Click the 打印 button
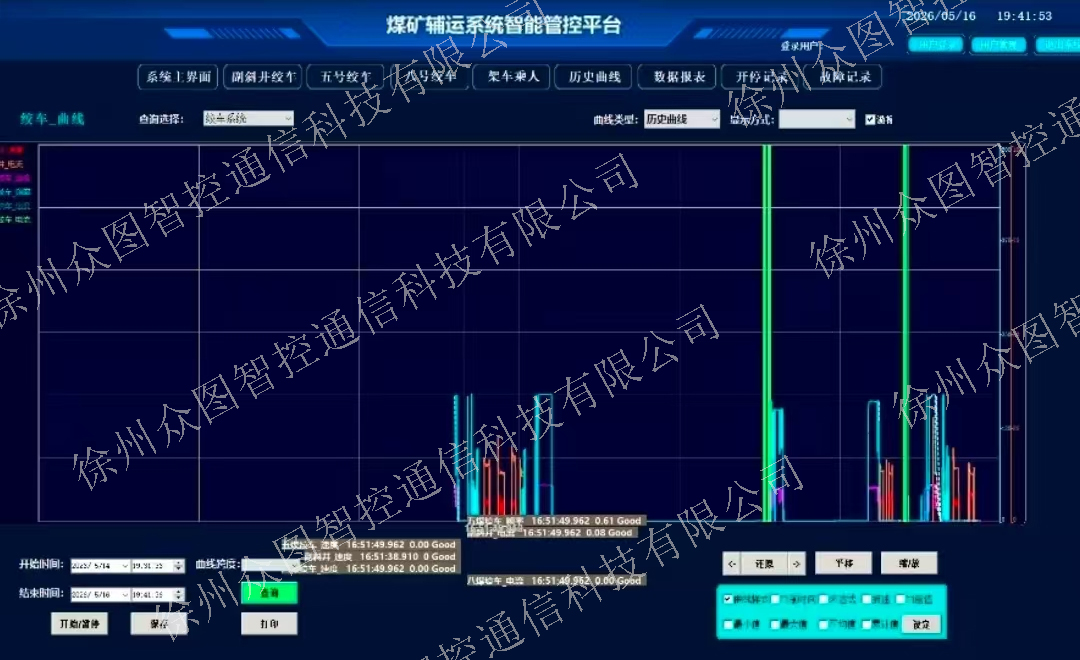 pos(269,623)
